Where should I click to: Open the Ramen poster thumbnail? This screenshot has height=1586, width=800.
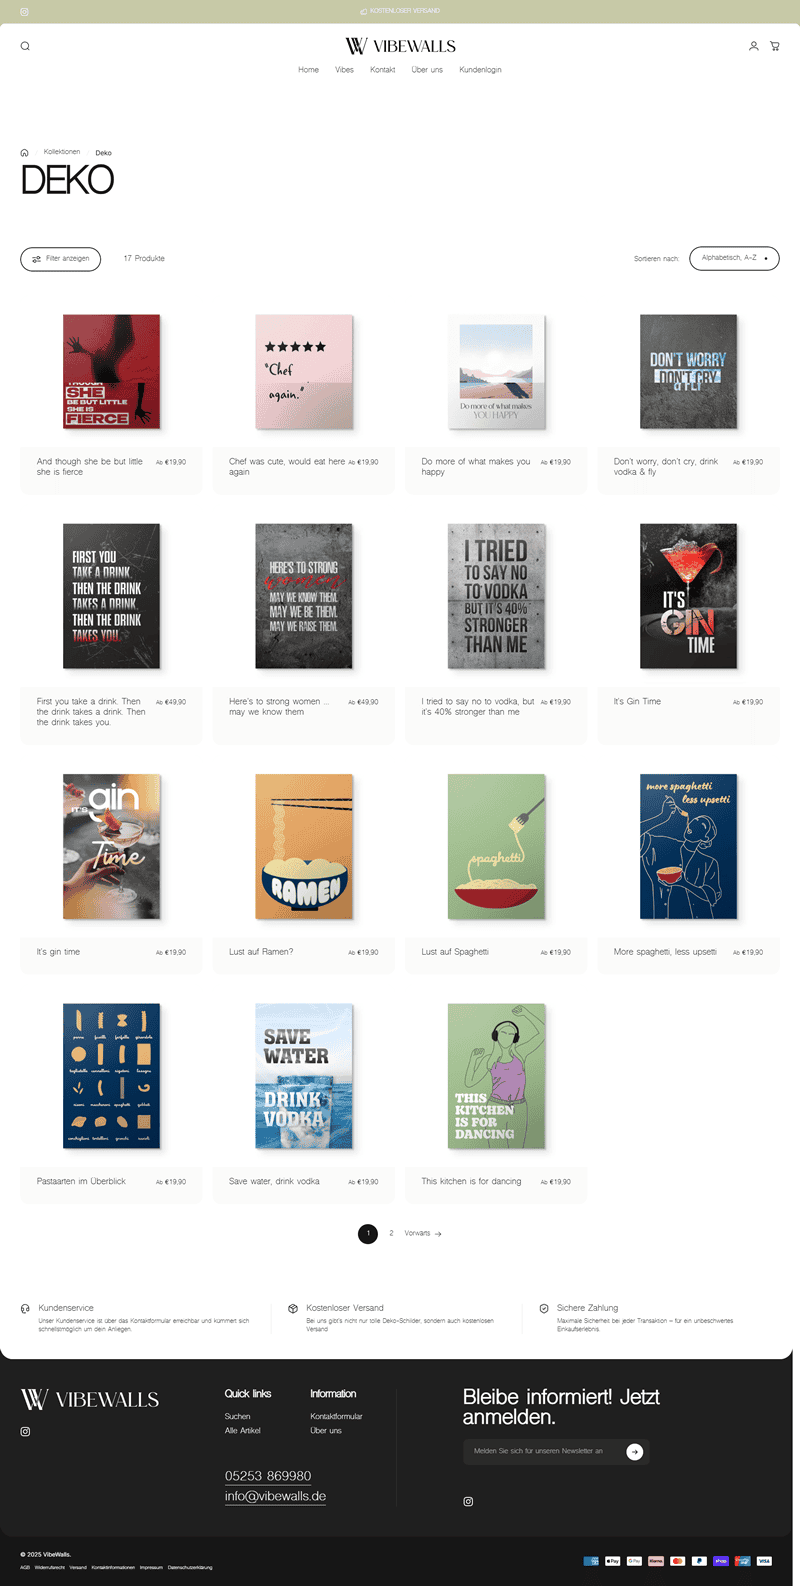(304, 847)
